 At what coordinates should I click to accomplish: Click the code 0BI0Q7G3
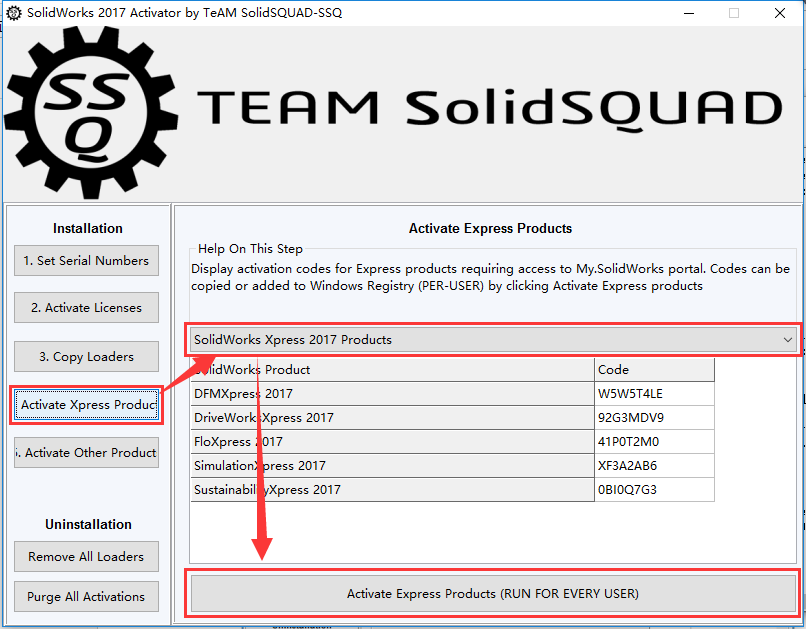(x=627, y=490)
